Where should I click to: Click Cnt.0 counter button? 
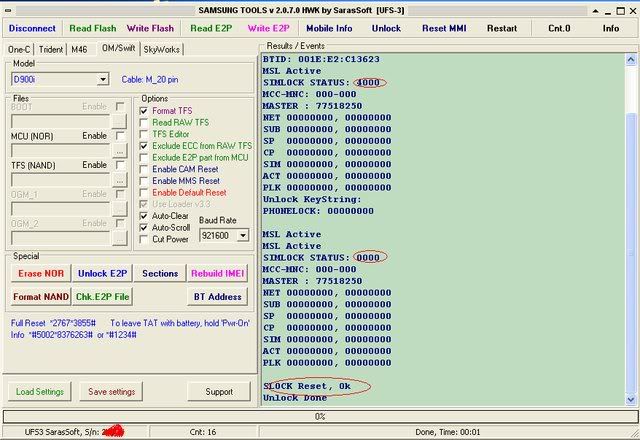[559, 28]
